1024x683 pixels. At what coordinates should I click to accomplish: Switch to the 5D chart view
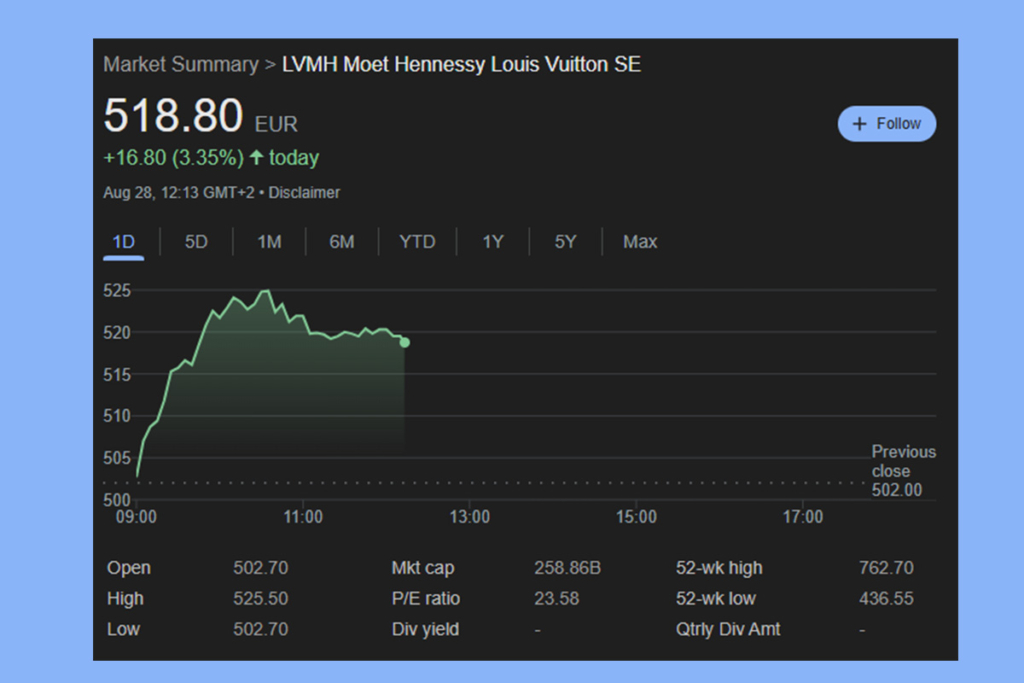[x=196, y=242]
